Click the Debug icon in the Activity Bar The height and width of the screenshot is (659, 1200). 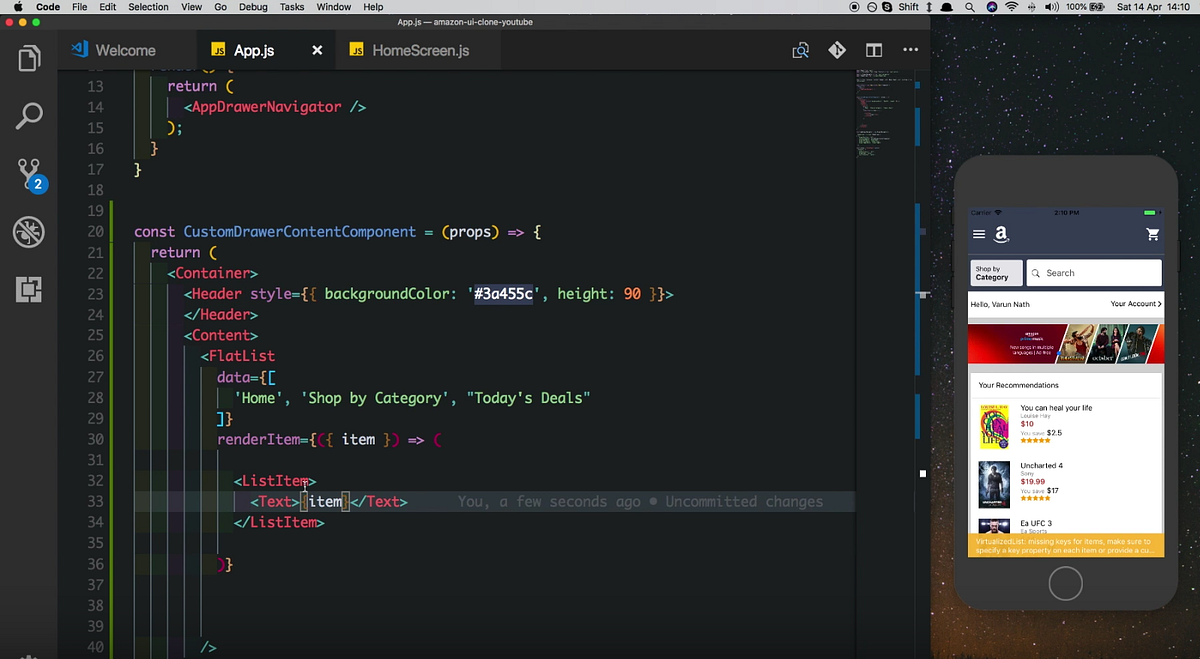[28, 232]
